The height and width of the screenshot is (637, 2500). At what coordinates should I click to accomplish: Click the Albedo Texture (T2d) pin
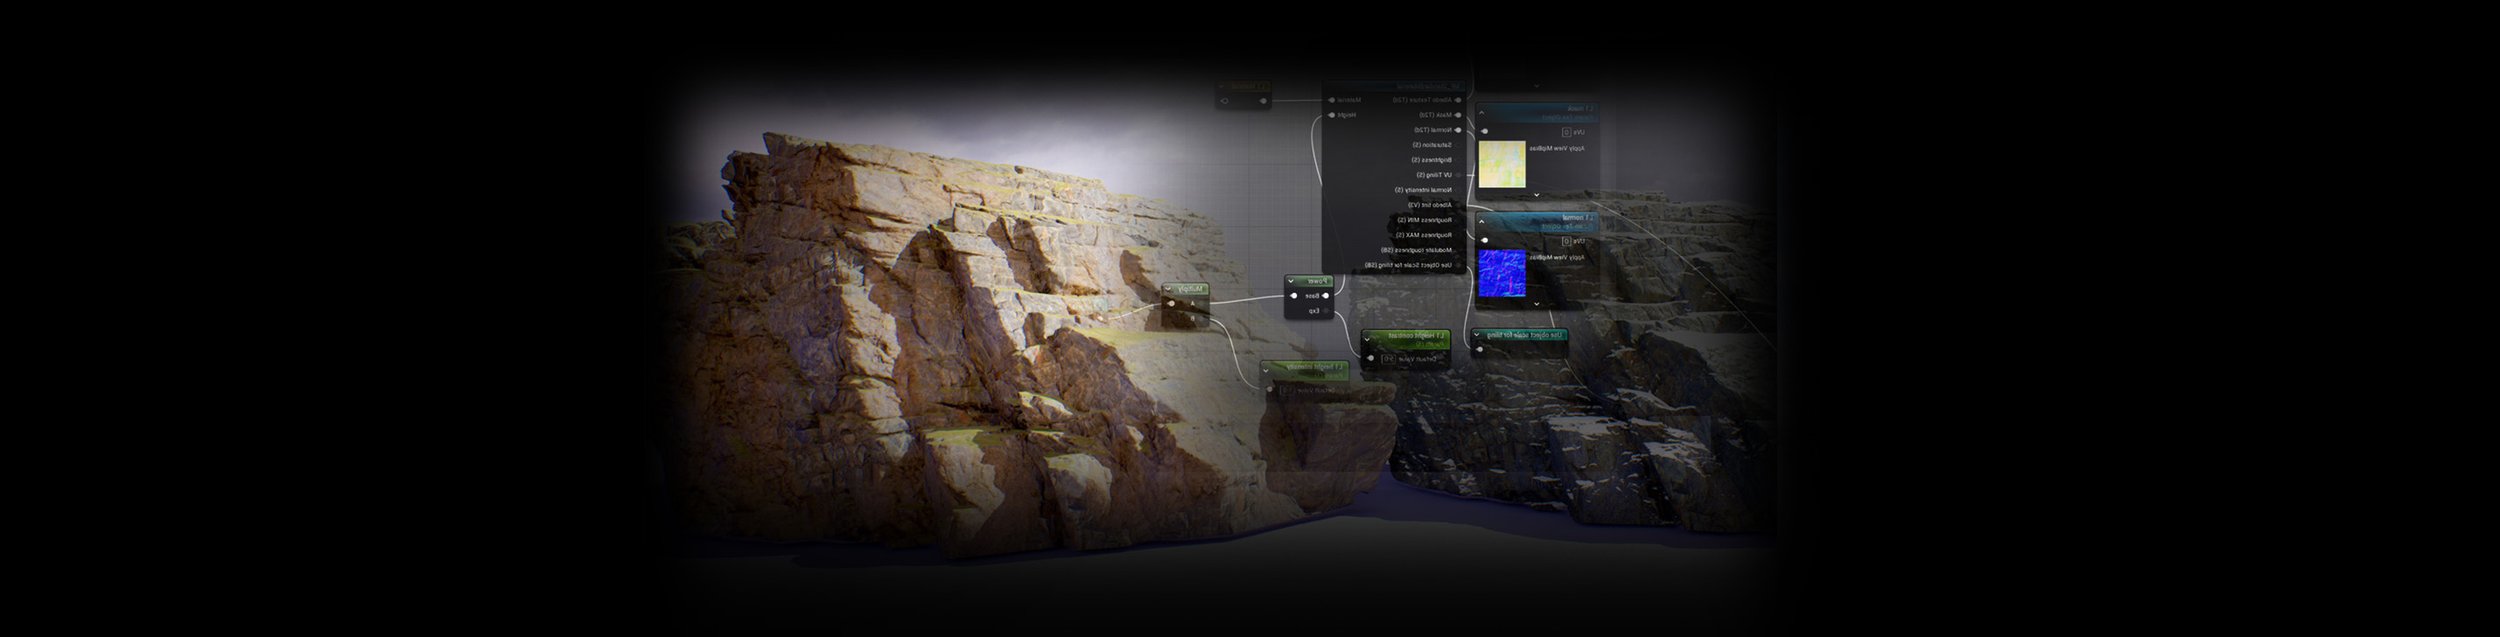1458,100
